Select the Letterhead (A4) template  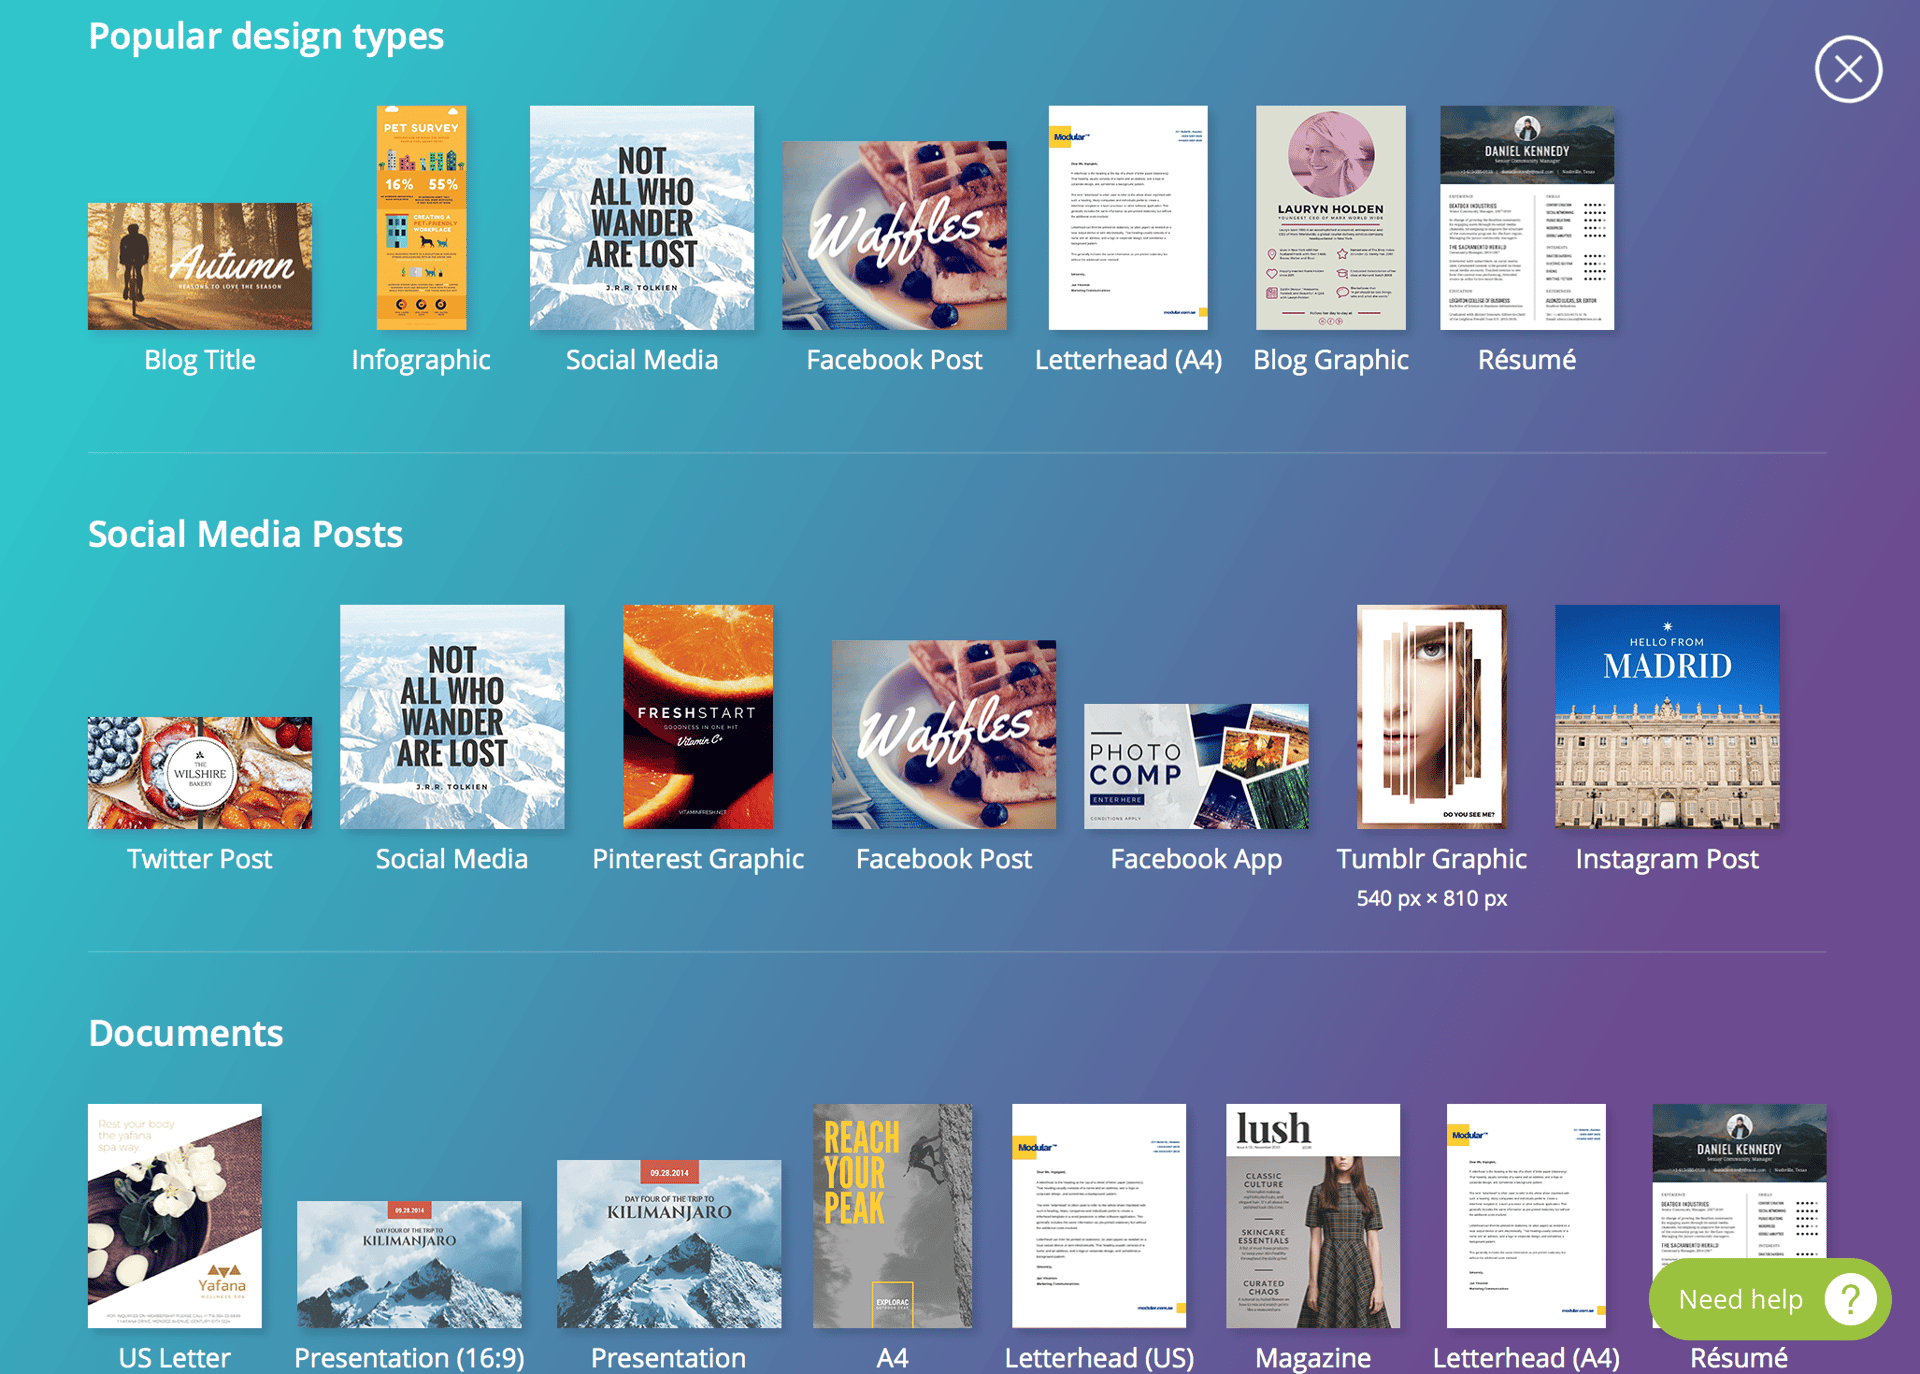(1127, 218)
